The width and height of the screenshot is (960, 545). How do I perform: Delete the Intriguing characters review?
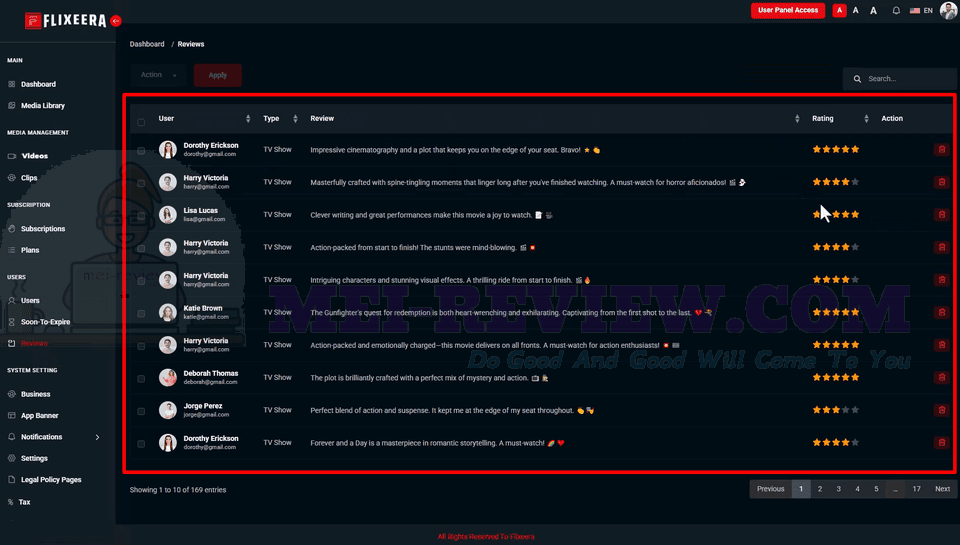coord(942,280)
